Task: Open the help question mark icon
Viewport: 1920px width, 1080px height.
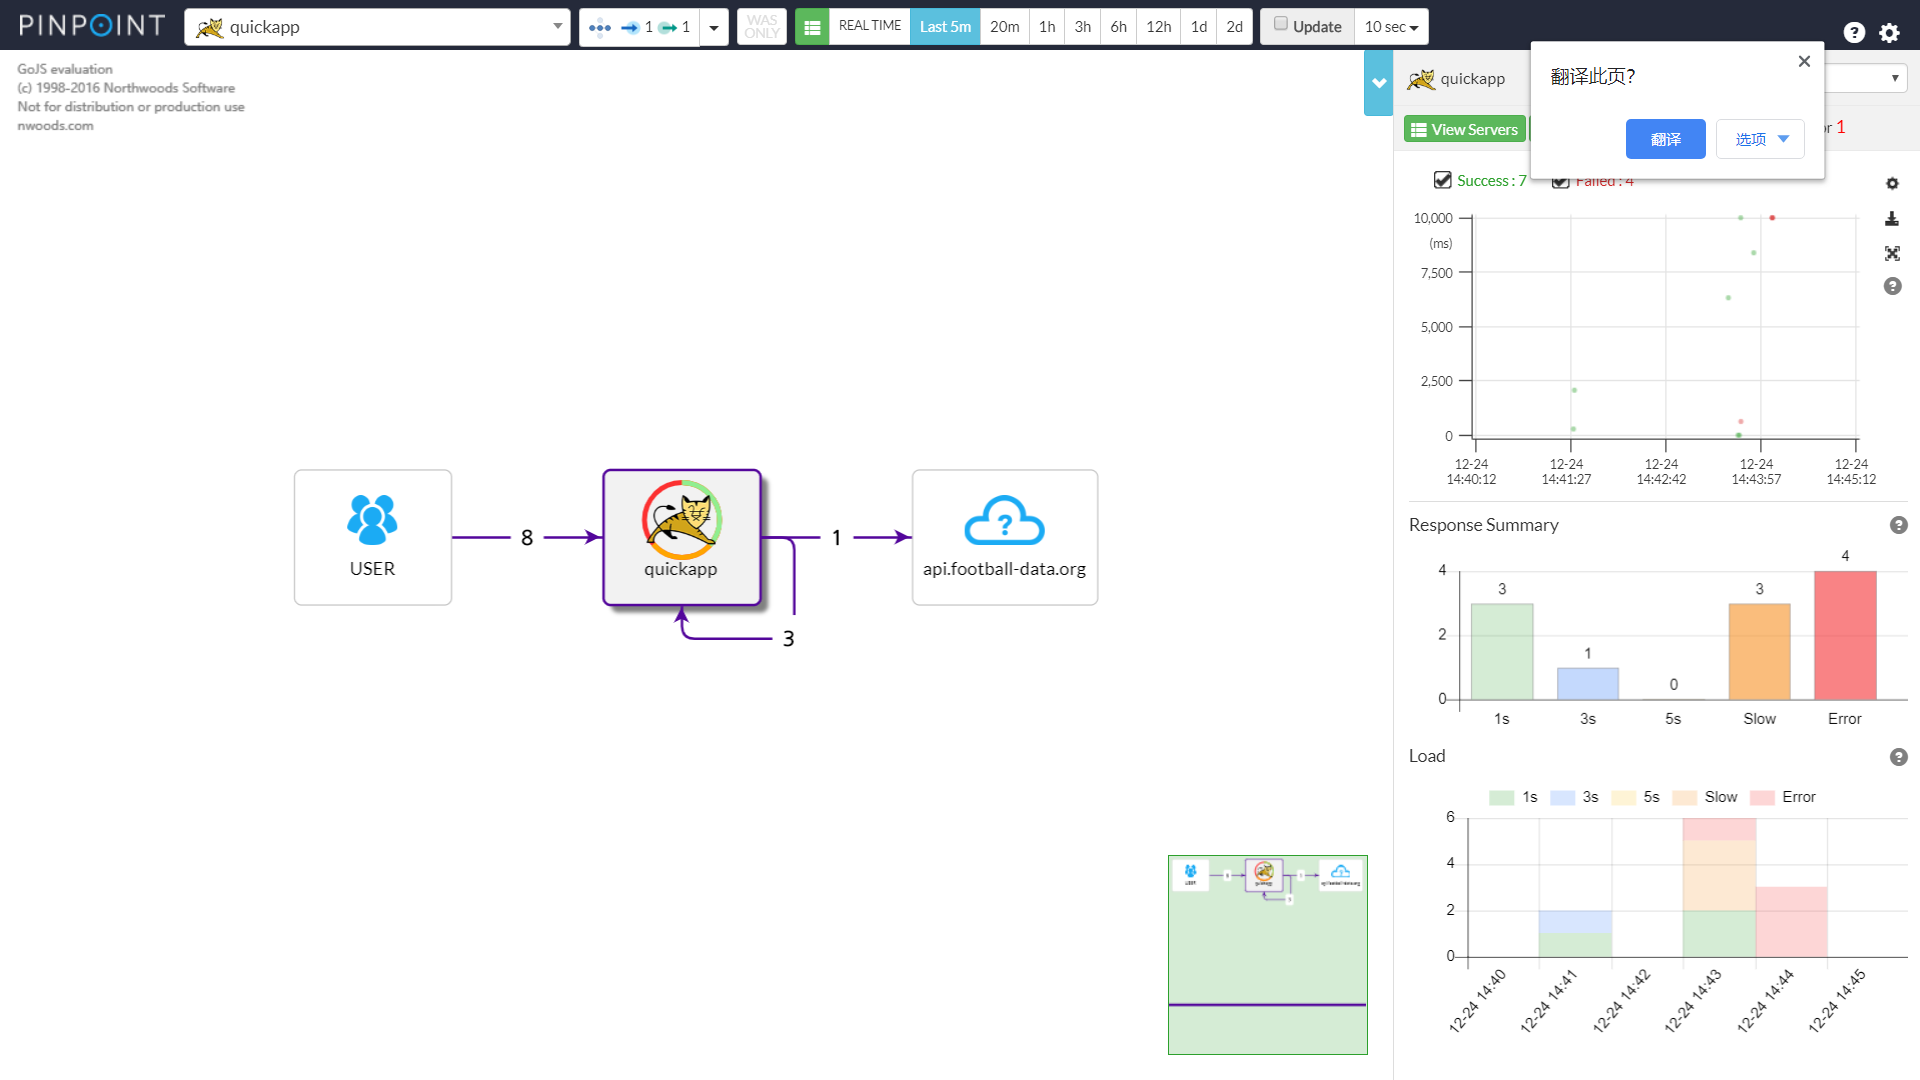Action: tap(1854, 32)
